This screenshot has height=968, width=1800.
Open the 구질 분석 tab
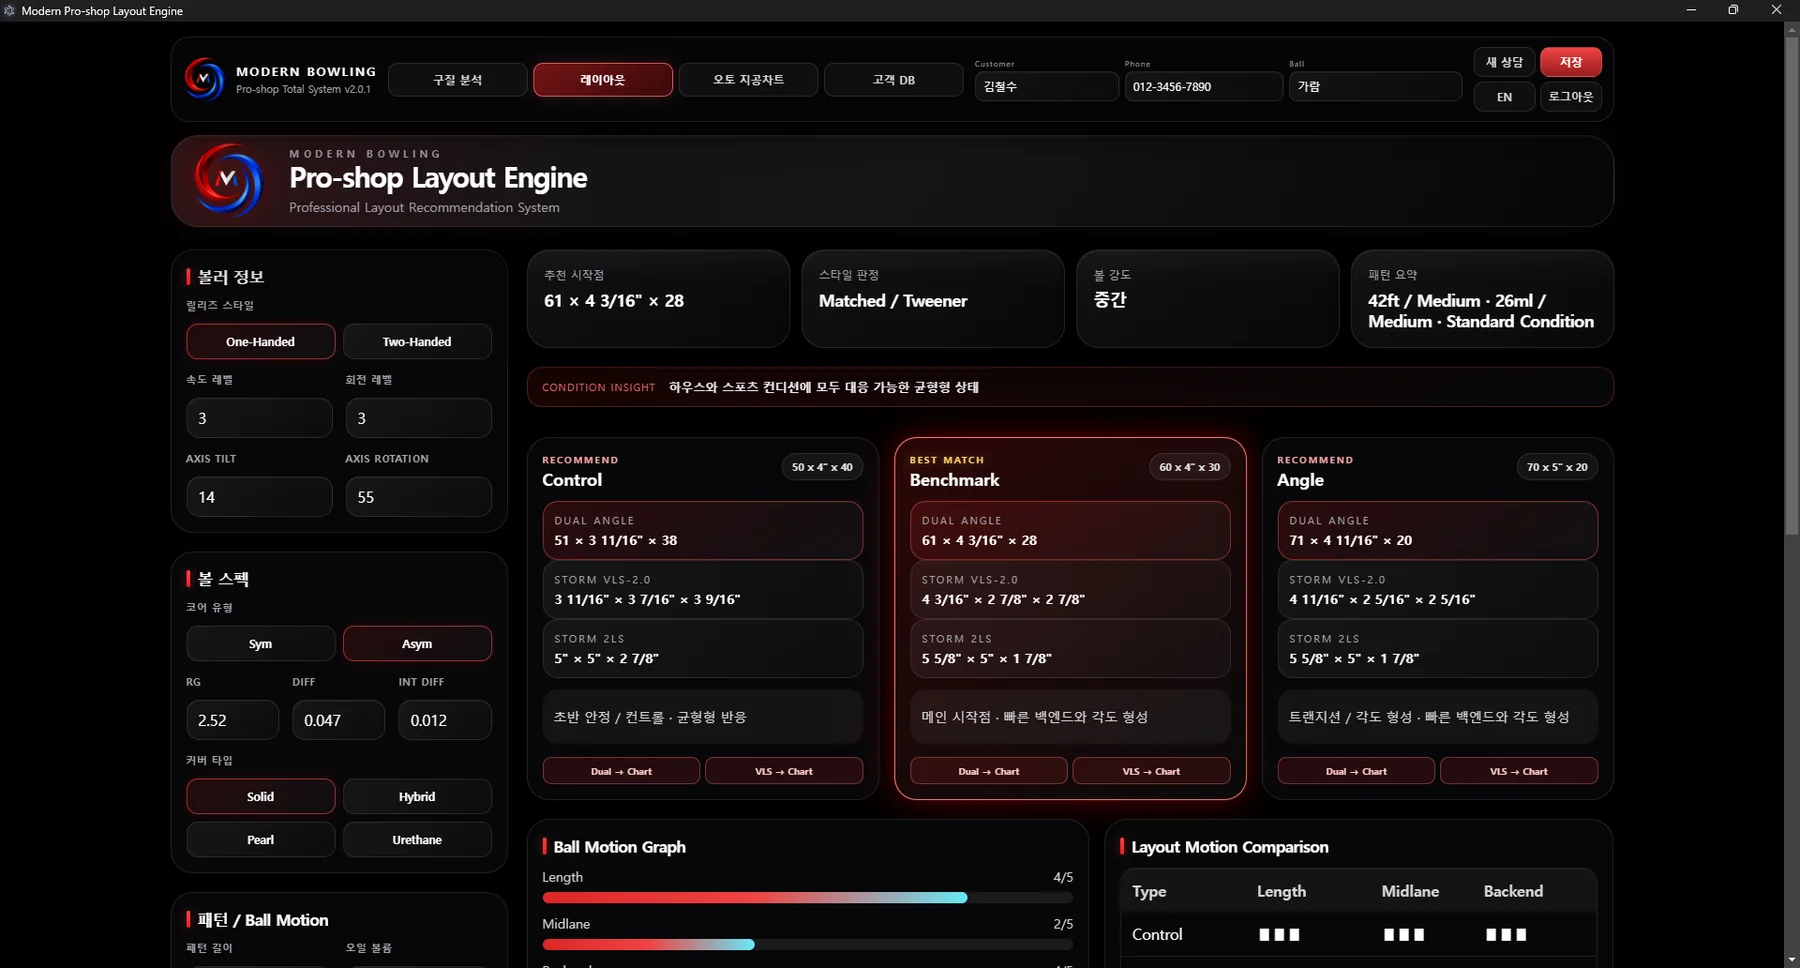(x=457, y=80)
